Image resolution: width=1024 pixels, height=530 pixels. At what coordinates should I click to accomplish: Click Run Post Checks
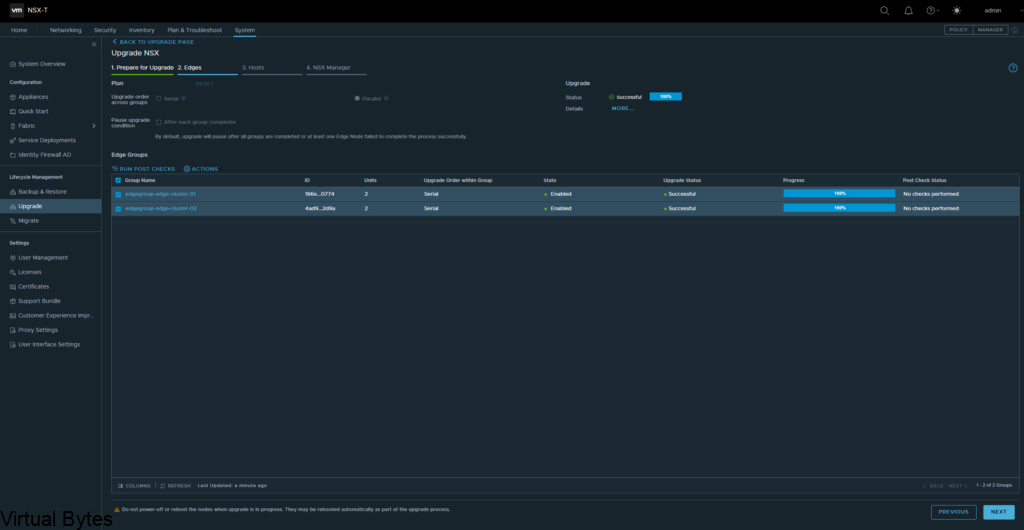click(144, 169)
